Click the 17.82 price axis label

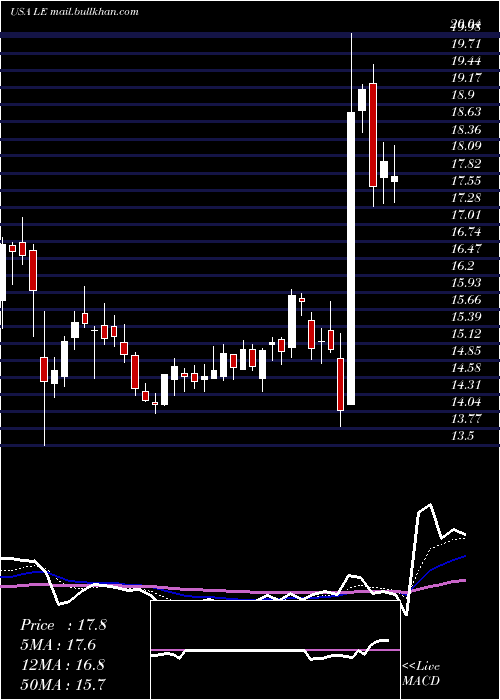[467, 163]
